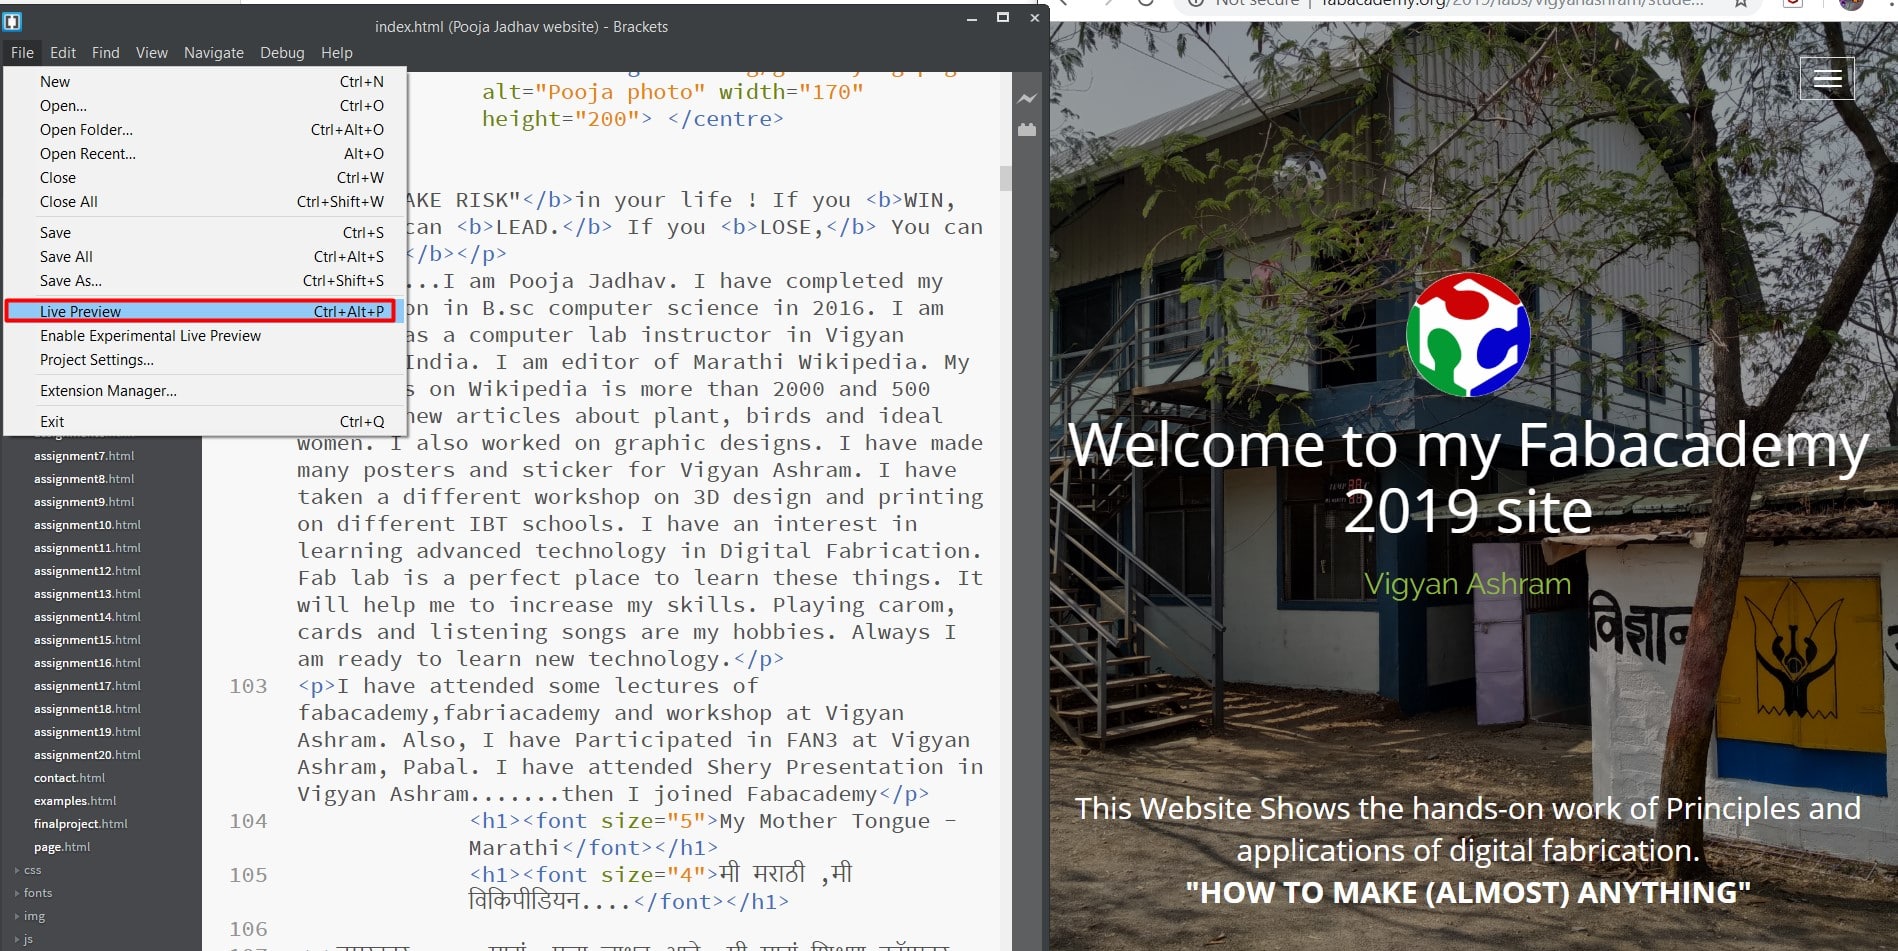Choose New from the File menu
Screen dimensions: 1898x951
point(205,82)
